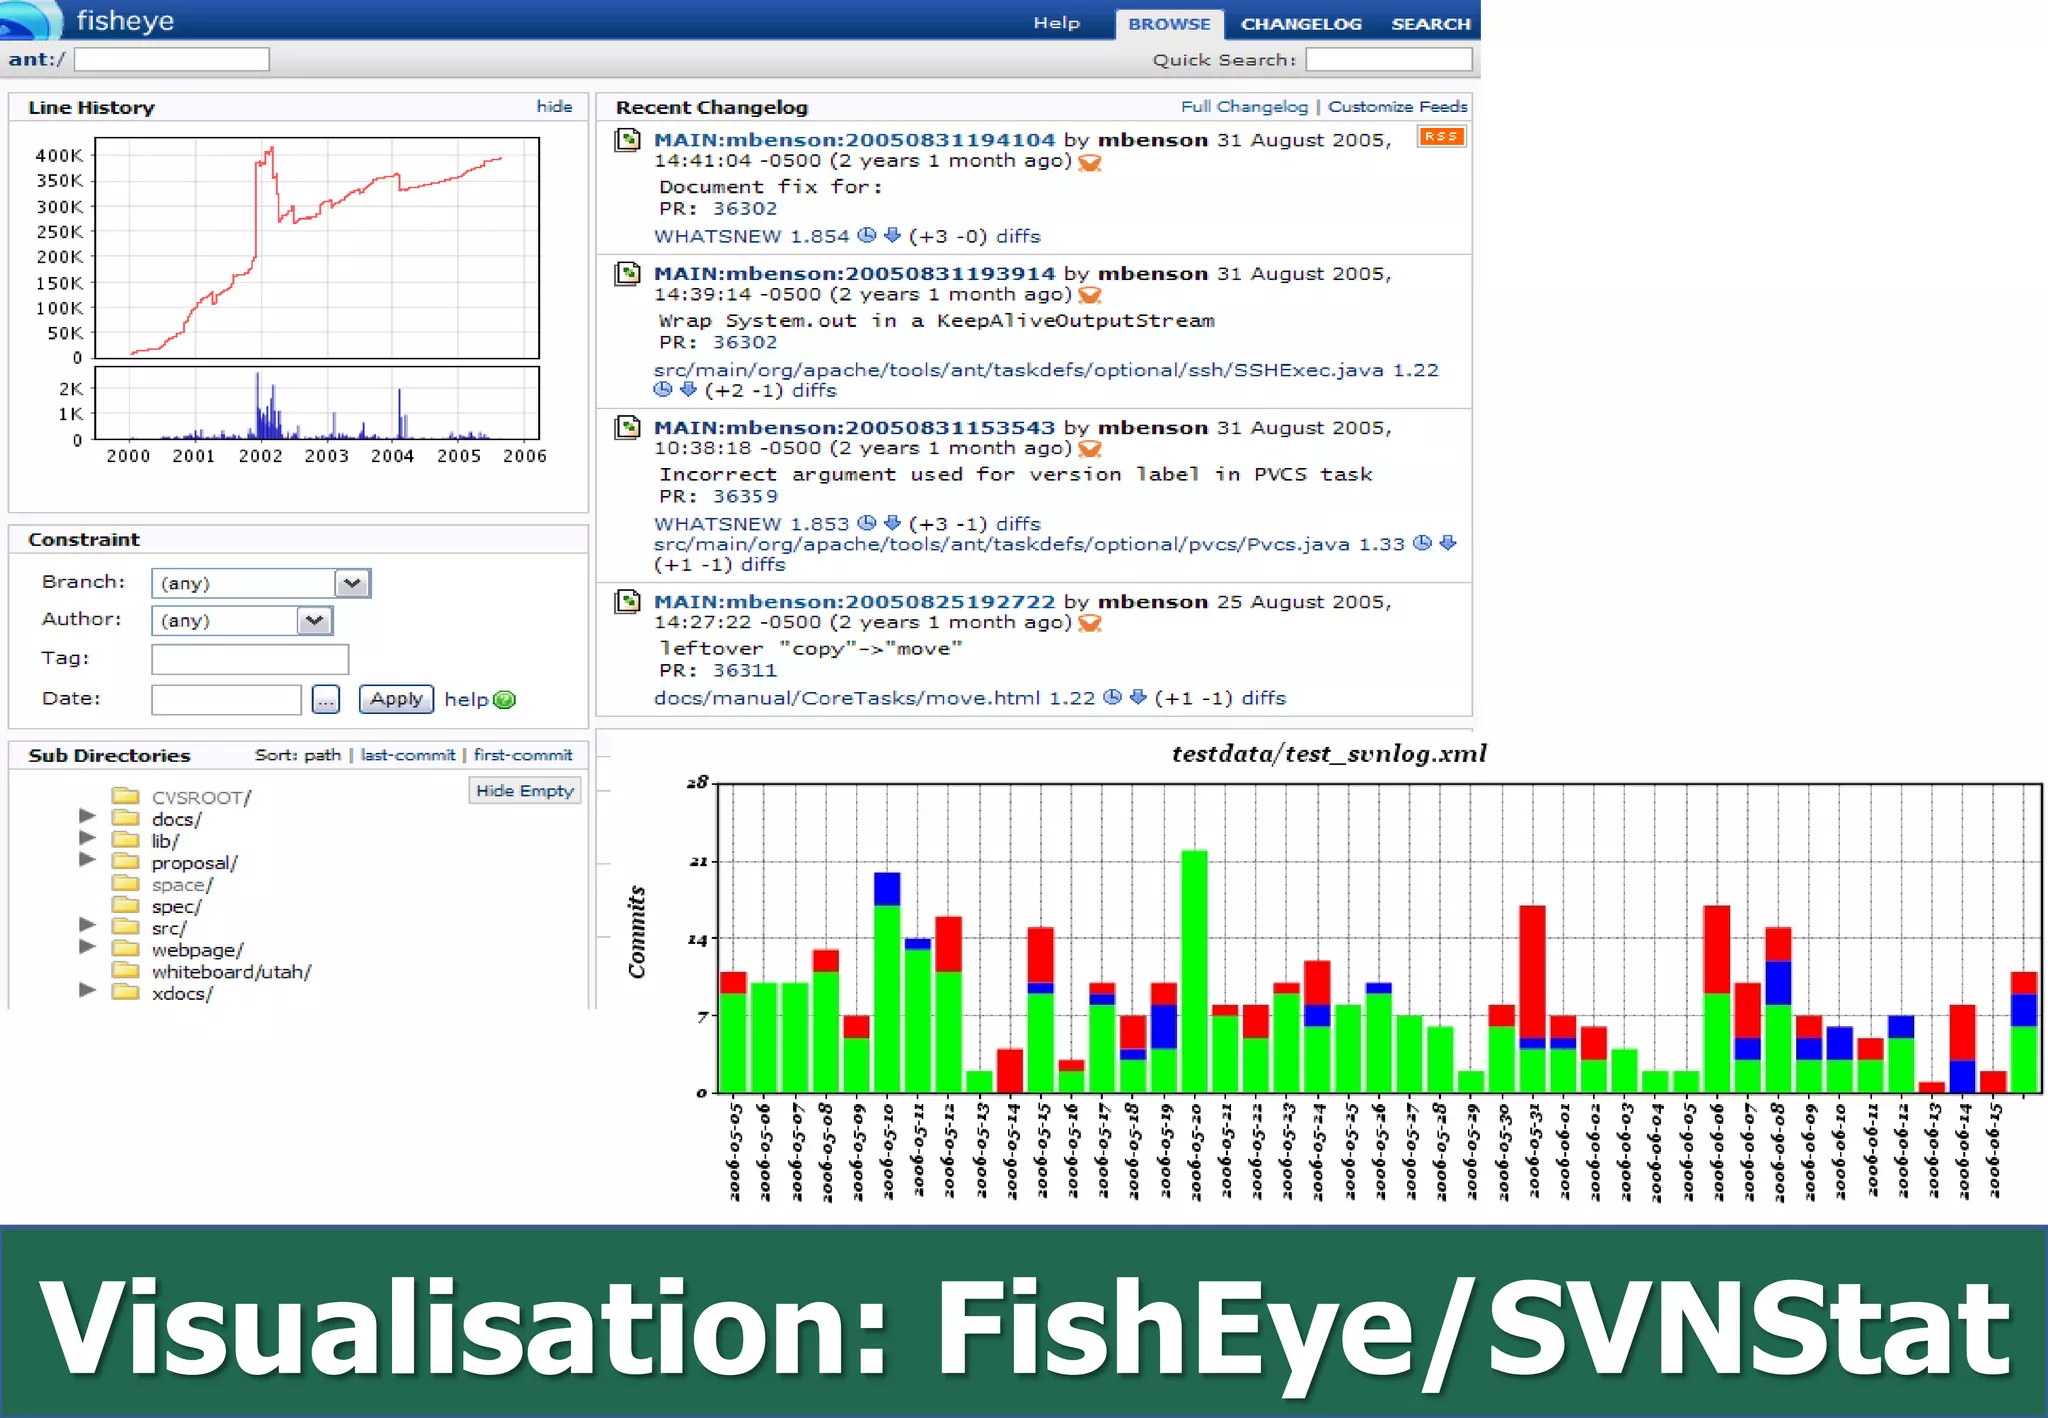Click the Quick Search input field

pos(1388,60)
